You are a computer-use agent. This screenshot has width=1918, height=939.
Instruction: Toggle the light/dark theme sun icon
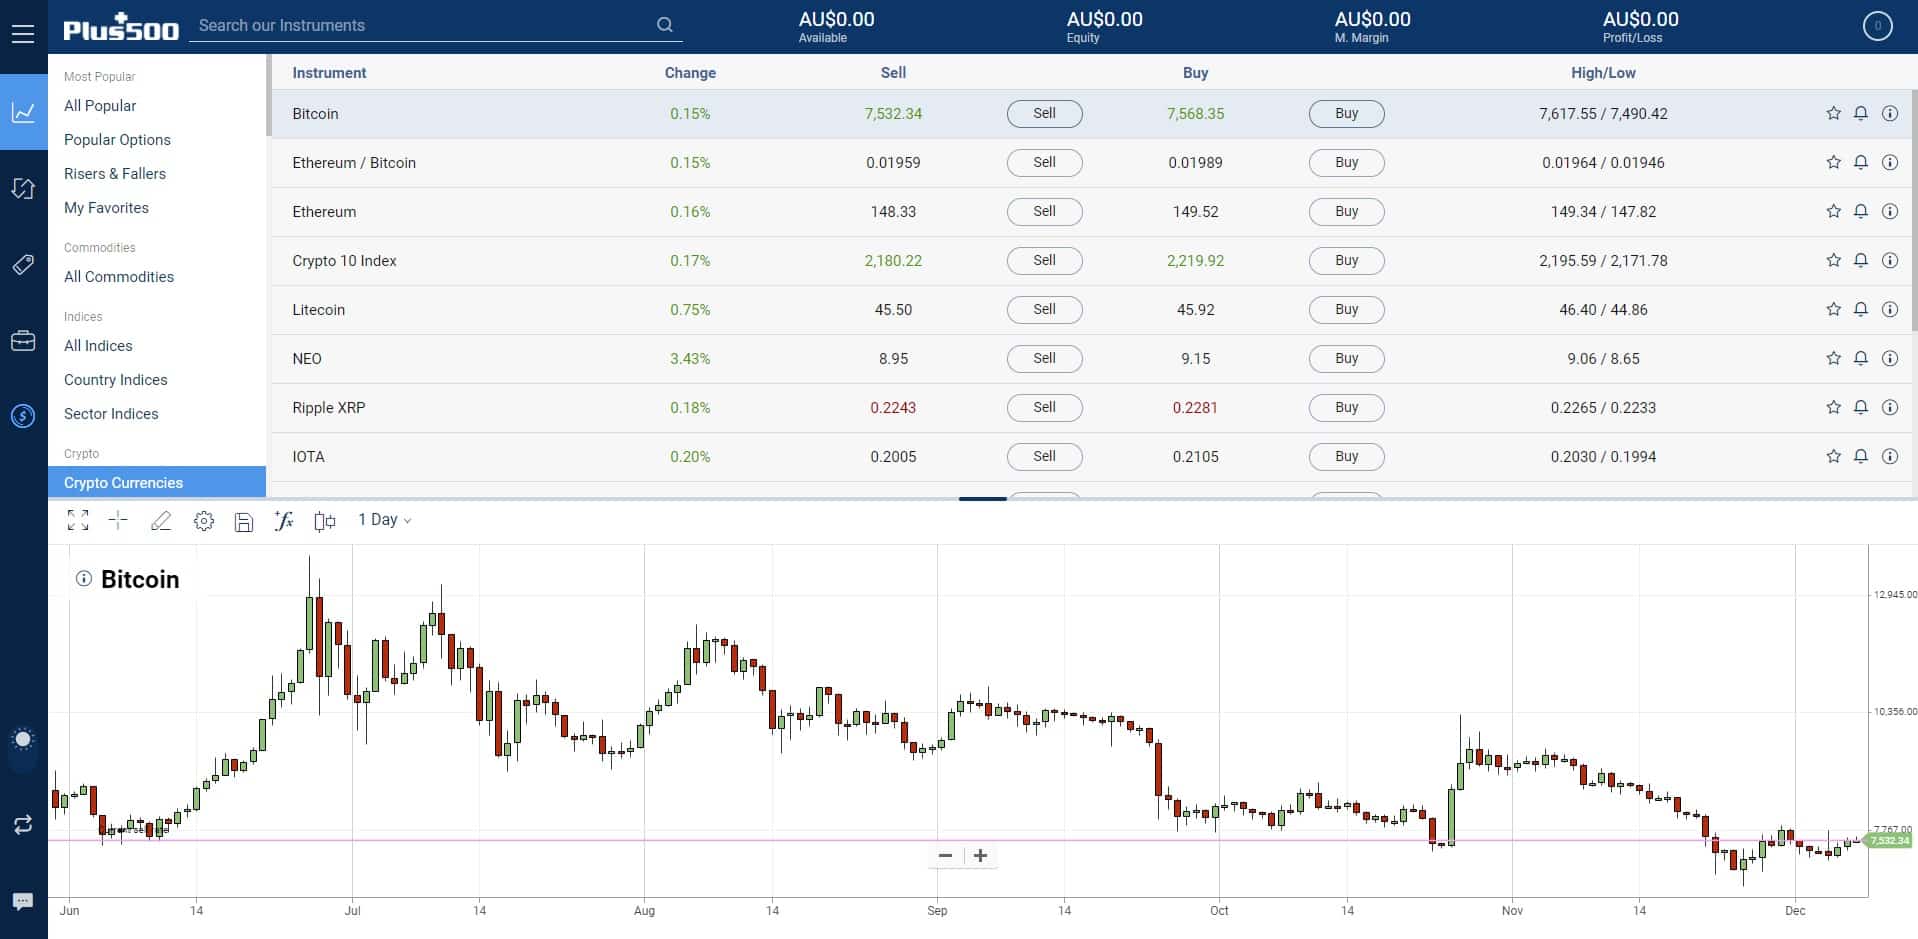click(x=23, y=740)
